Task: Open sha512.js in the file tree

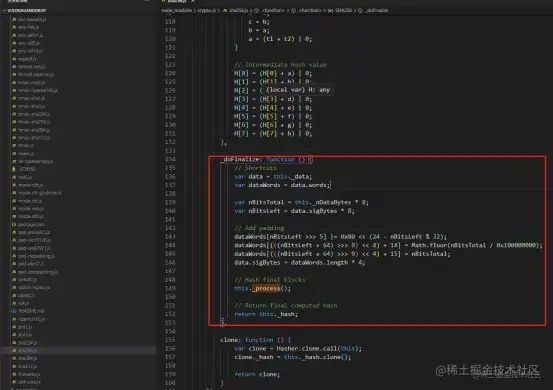Action: click(27, 366)
